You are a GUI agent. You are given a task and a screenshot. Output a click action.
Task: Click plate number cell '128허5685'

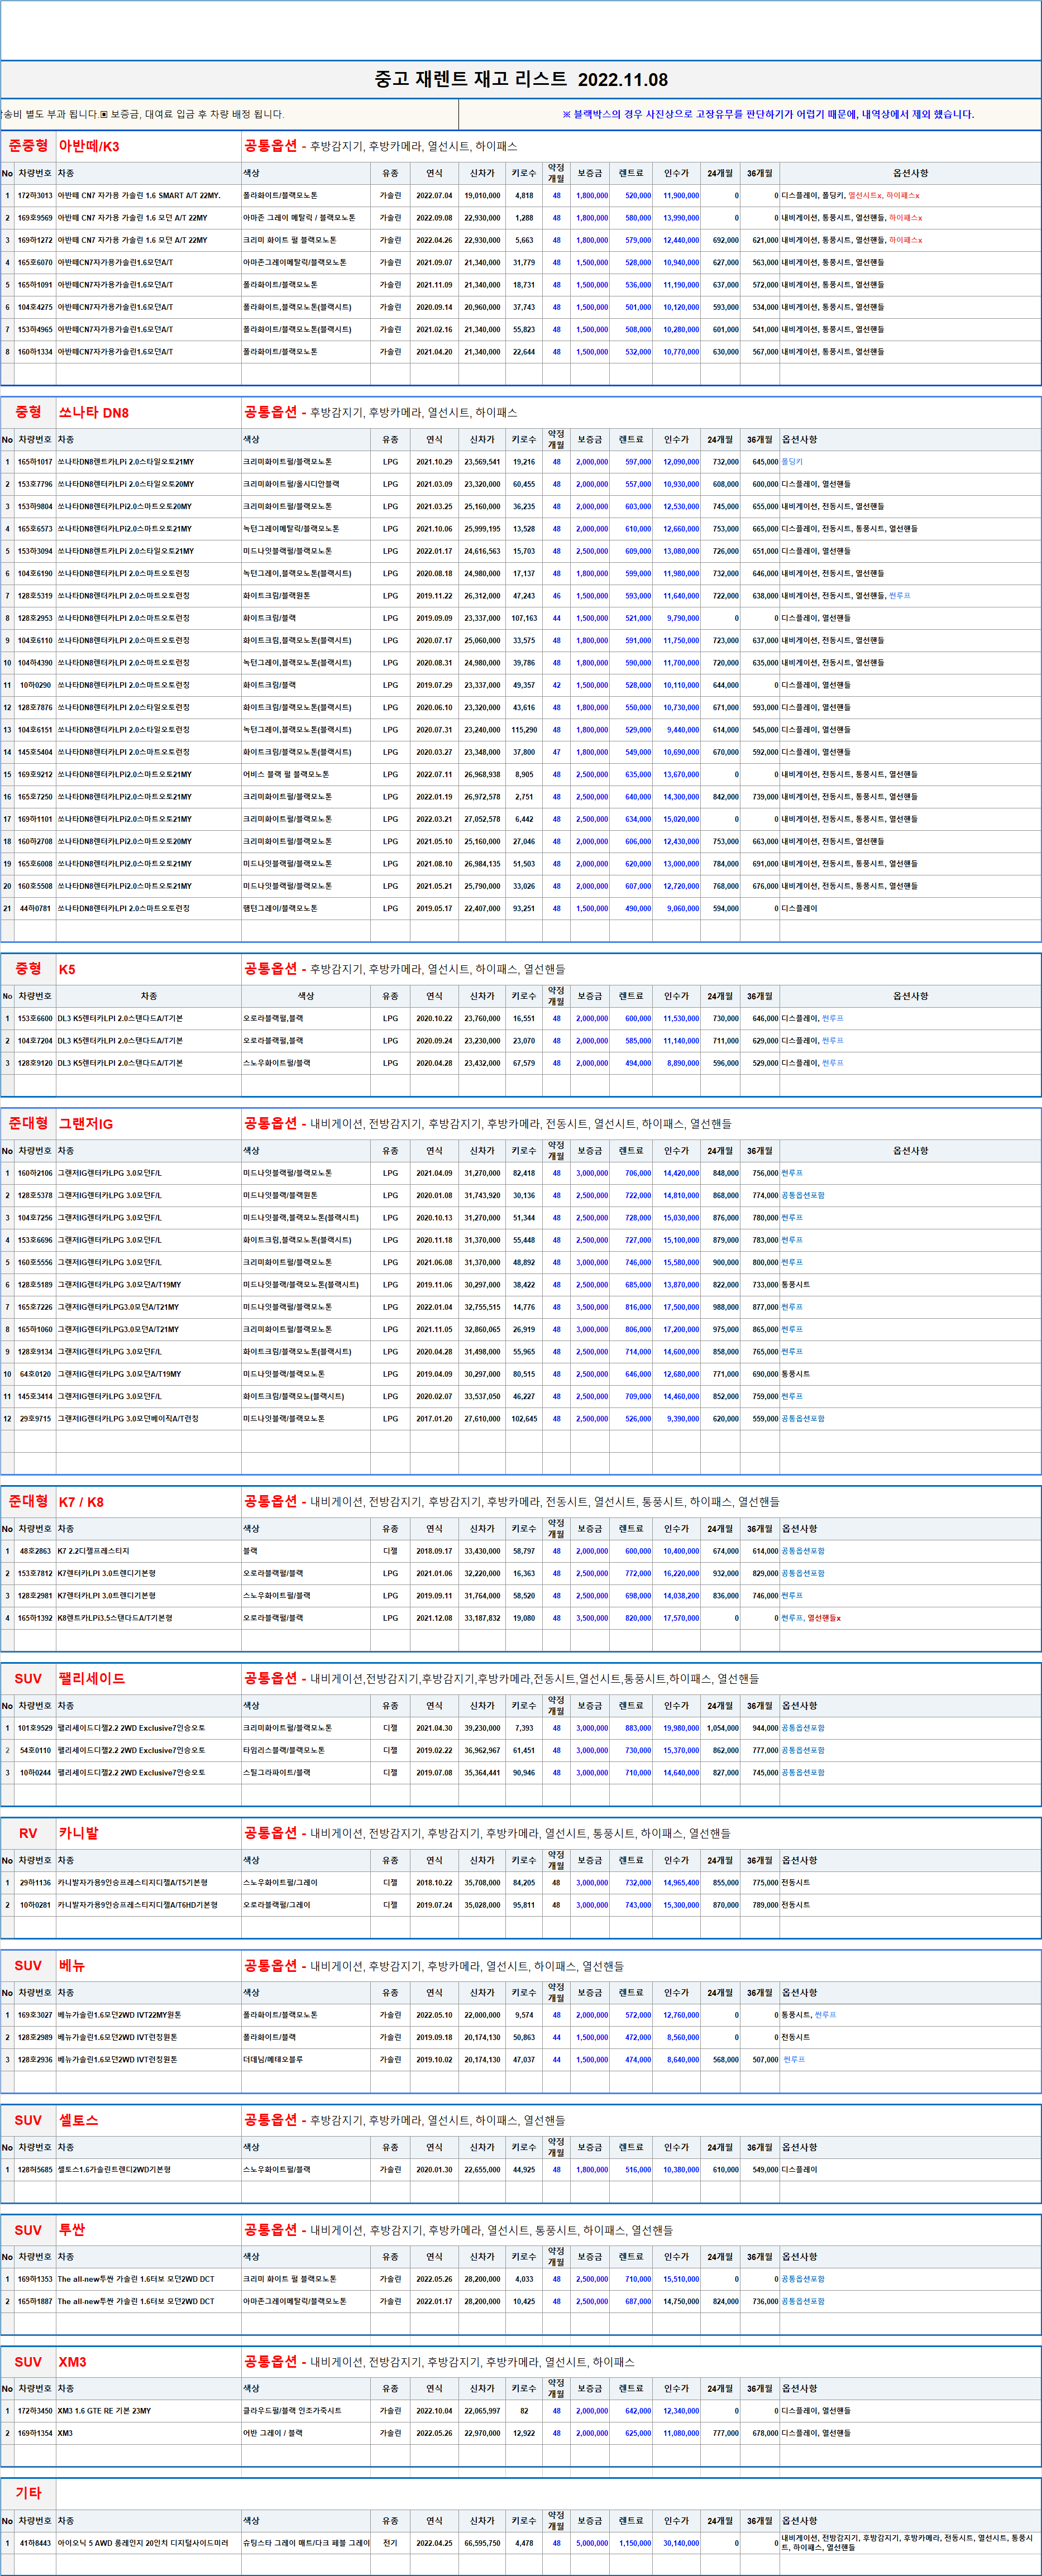[35, 2170]
